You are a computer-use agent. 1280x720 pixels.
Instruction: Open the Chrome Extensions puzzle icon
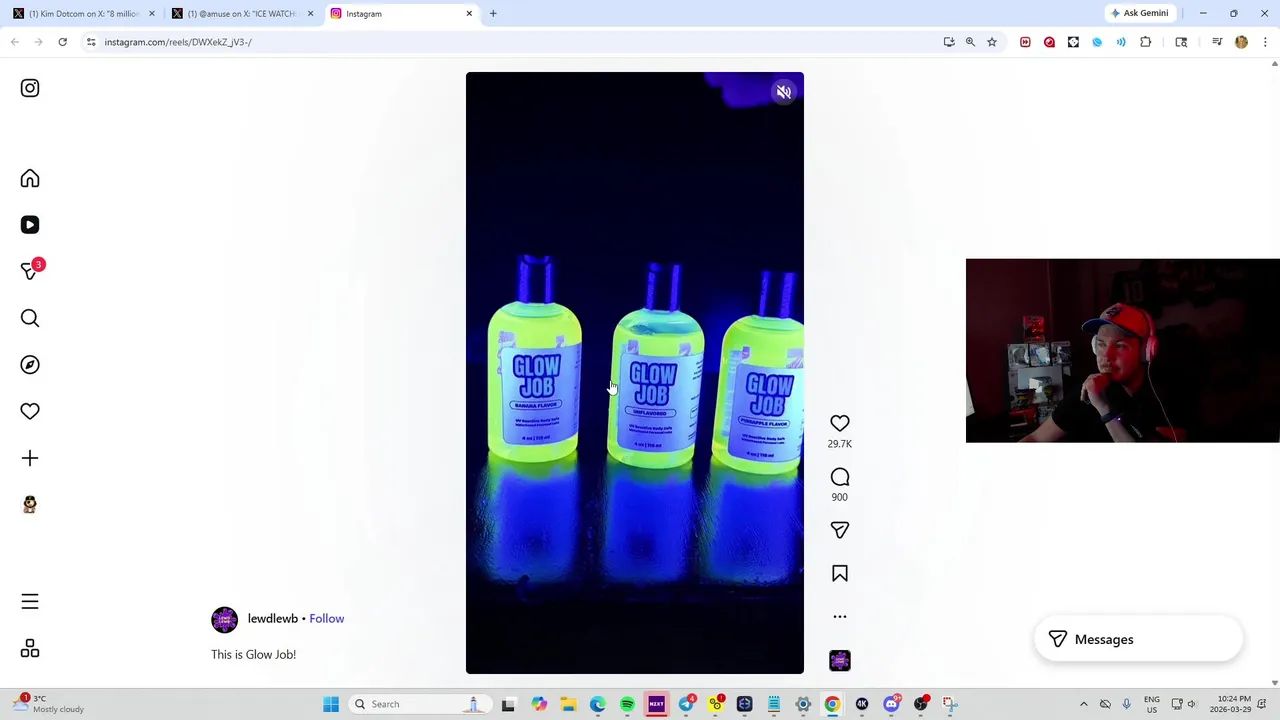[1146, 42]
